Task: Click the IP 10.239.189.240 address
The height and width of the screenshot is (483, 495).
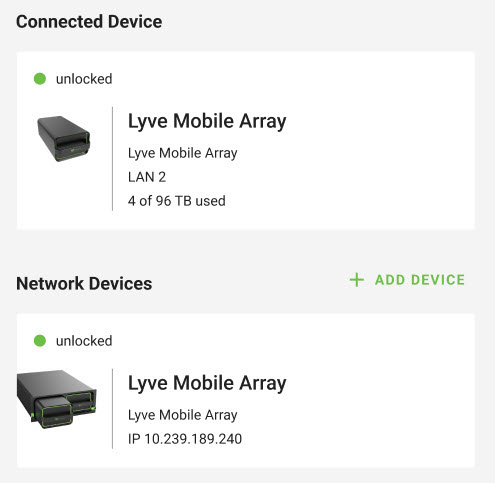Action: 185,439
